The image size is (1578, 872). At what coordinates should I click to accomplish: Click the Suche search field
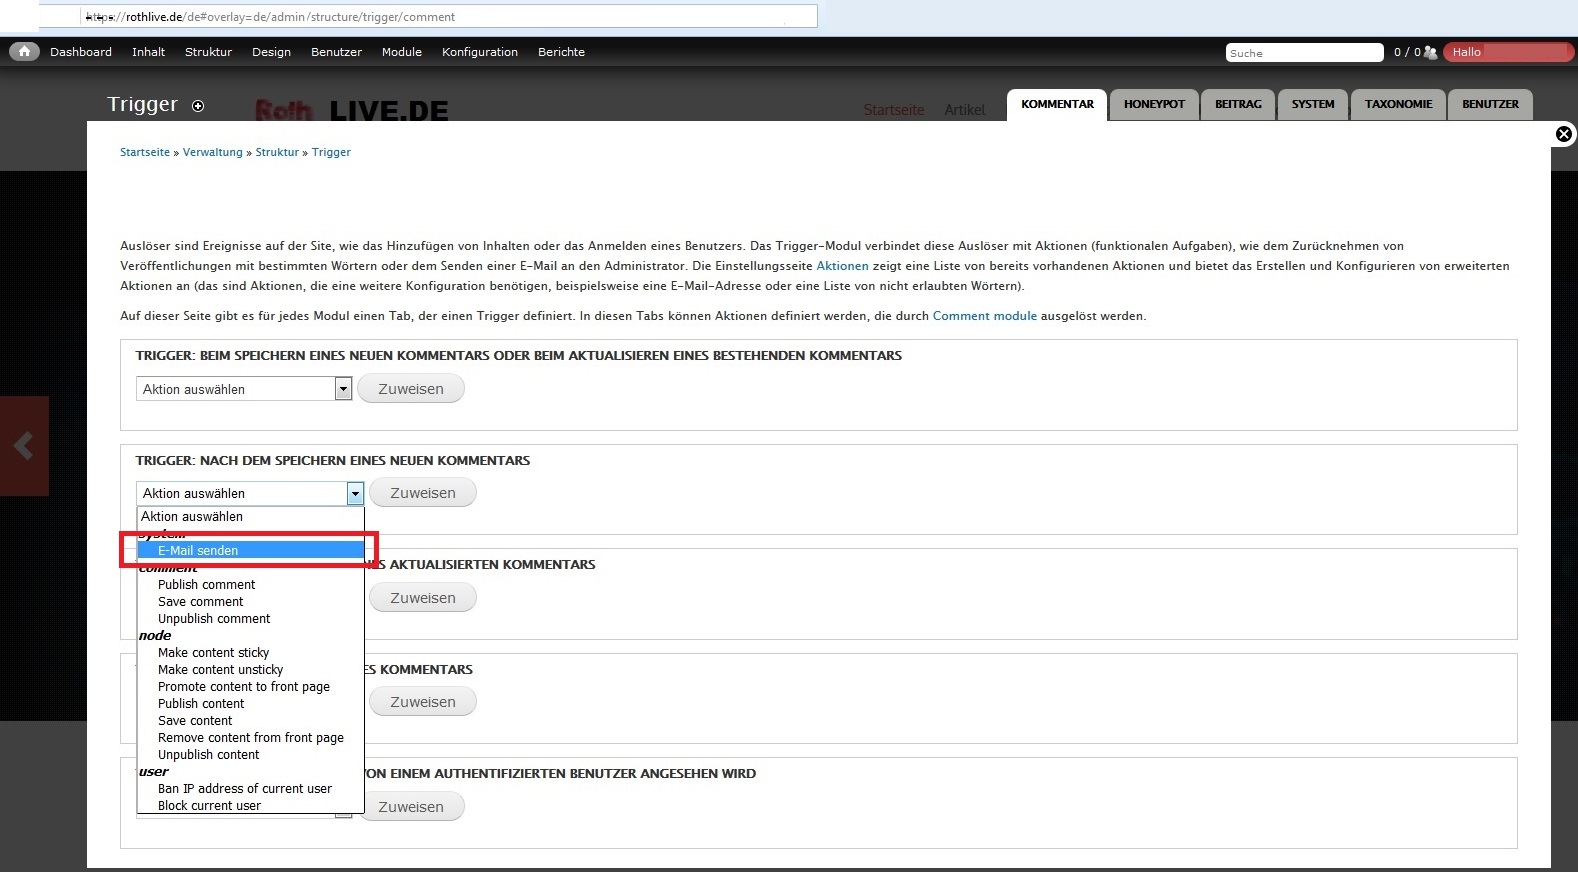click(x=1304, y=53)
